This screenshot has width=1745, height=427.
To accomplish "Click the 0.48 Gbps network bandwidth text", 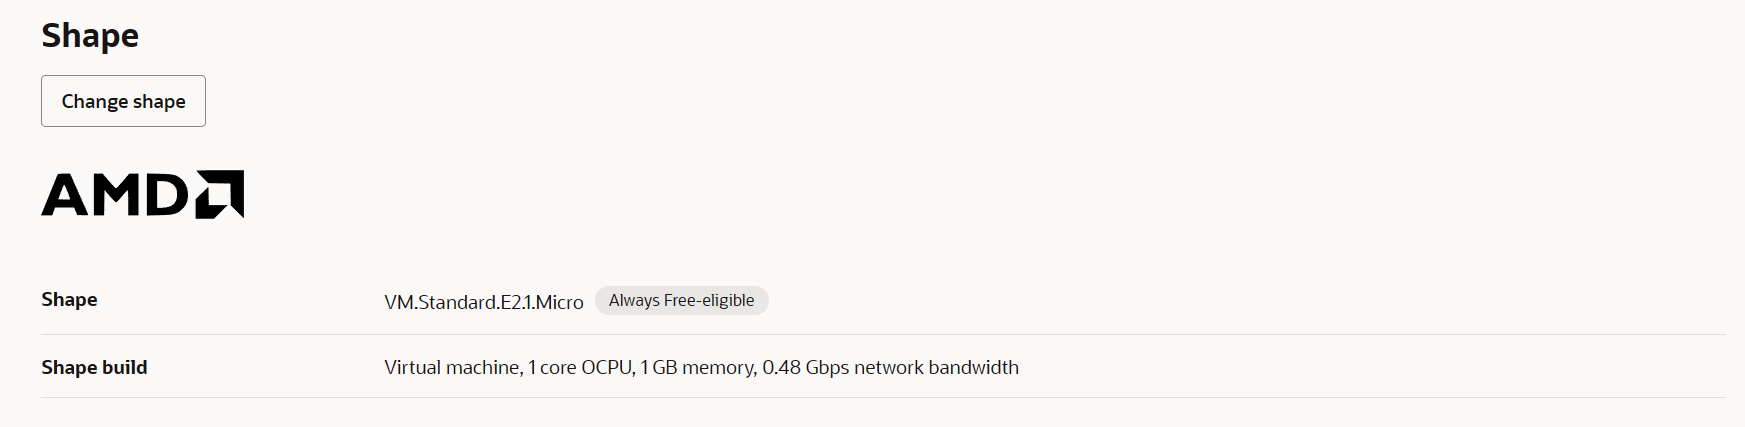I will pos(891,367).
